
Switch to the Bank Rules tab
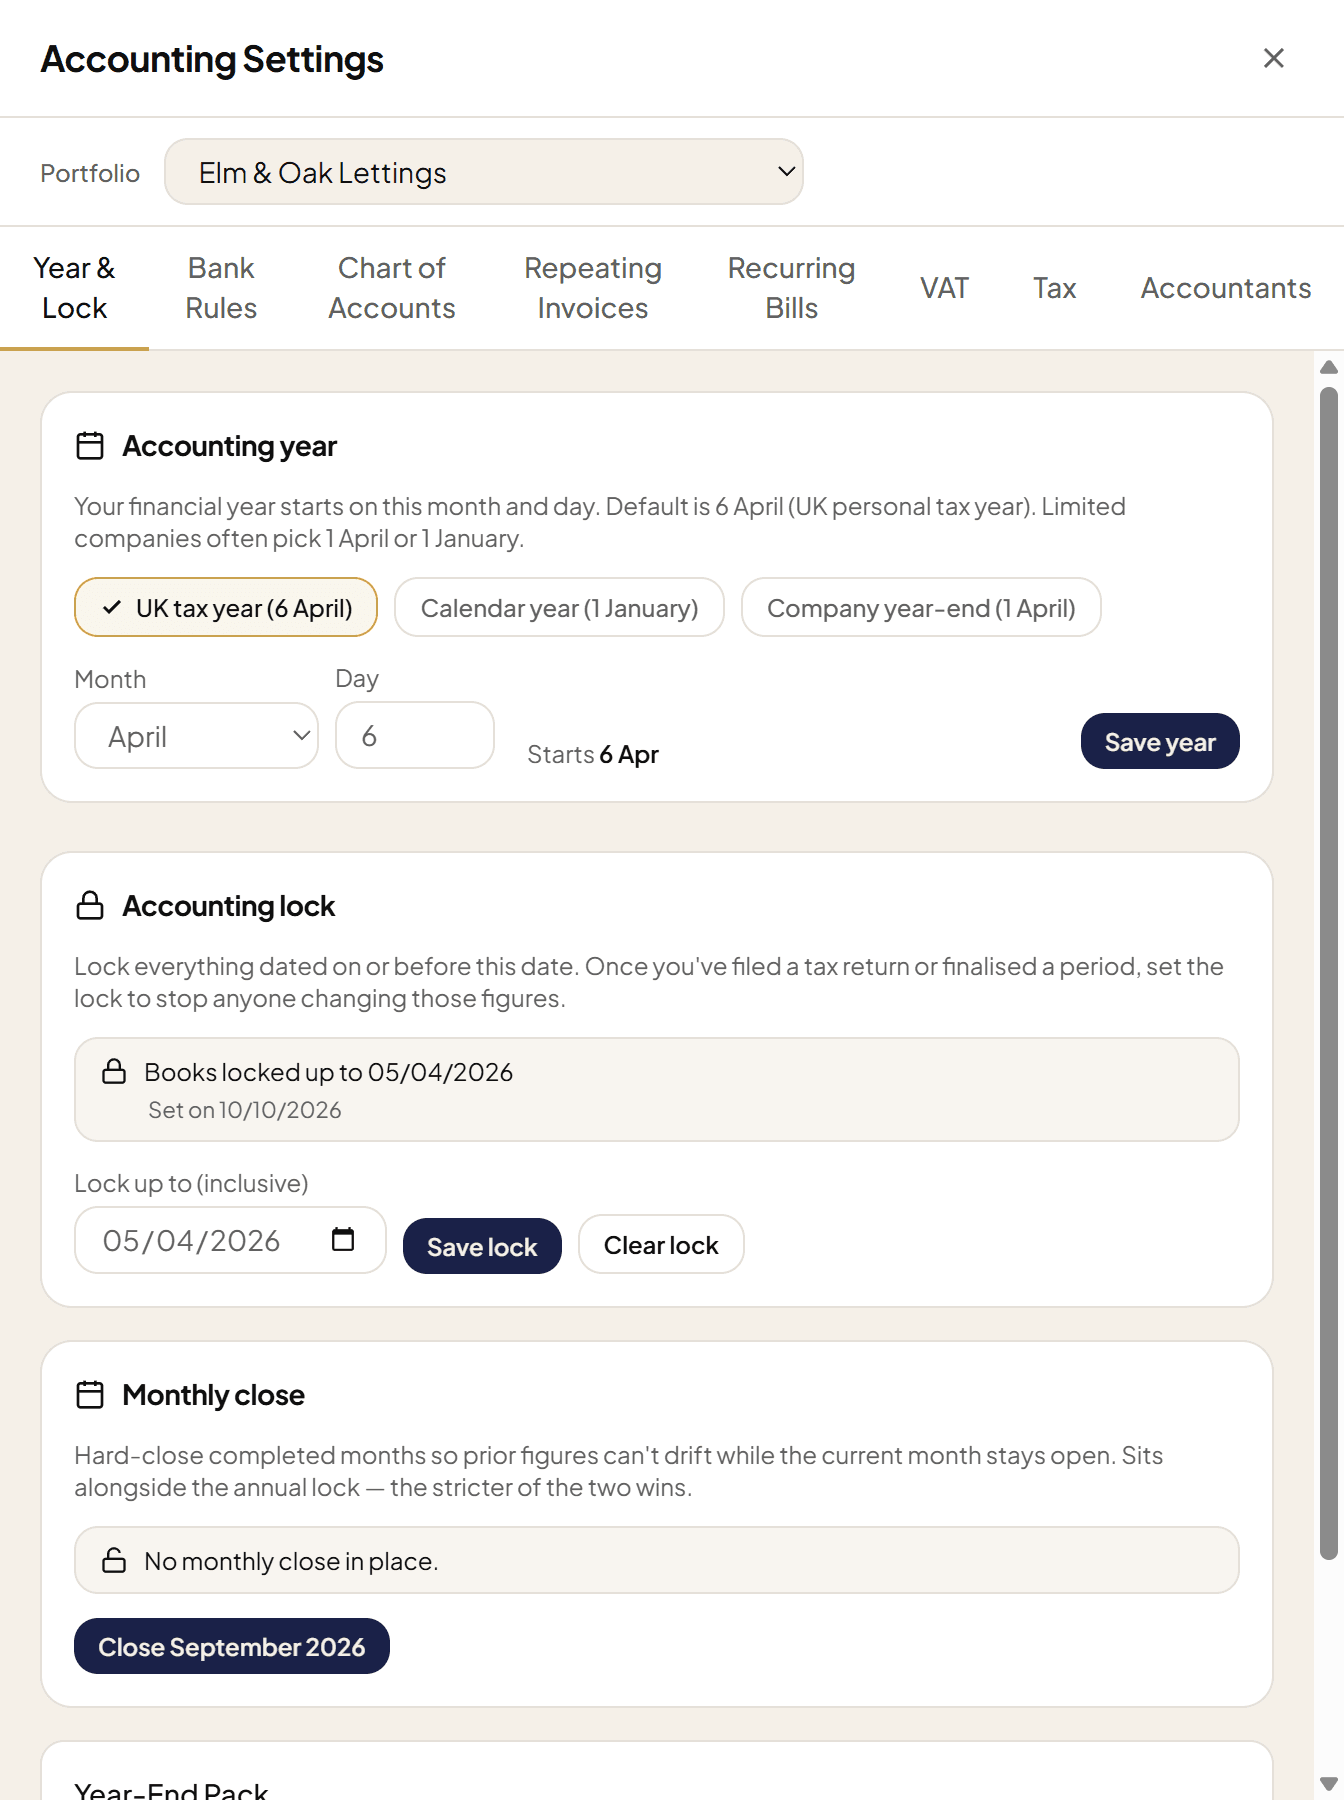(221, 288)
